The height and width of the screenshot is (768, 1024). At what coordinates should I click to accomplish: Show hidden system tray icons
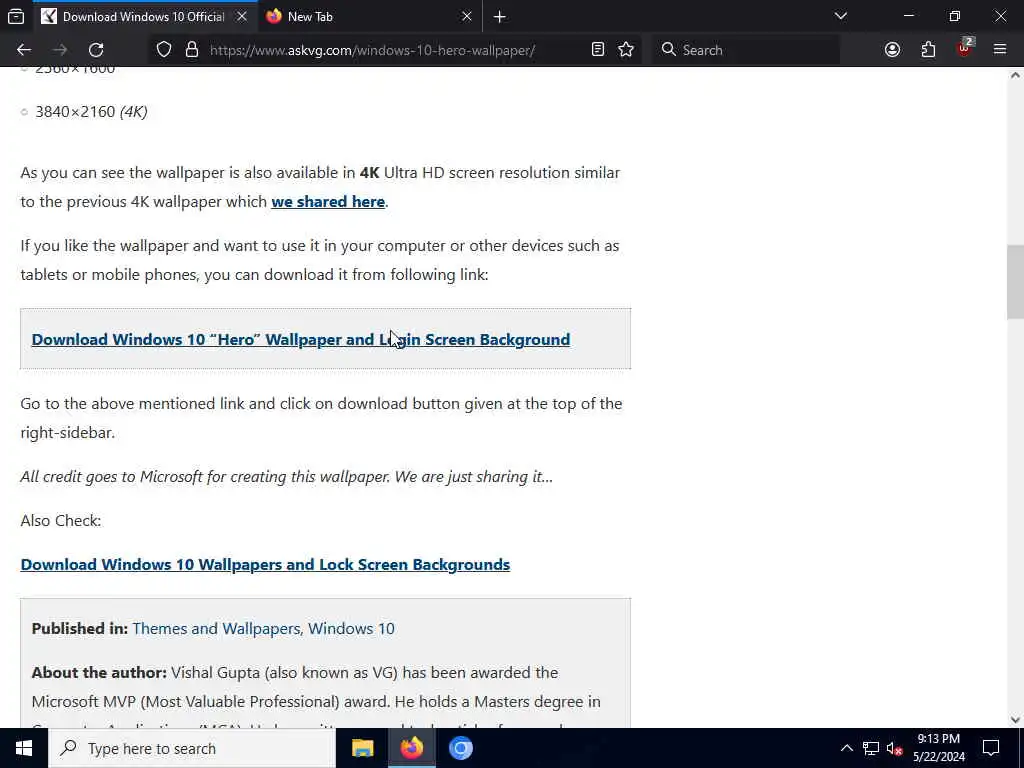click(846, 748)
